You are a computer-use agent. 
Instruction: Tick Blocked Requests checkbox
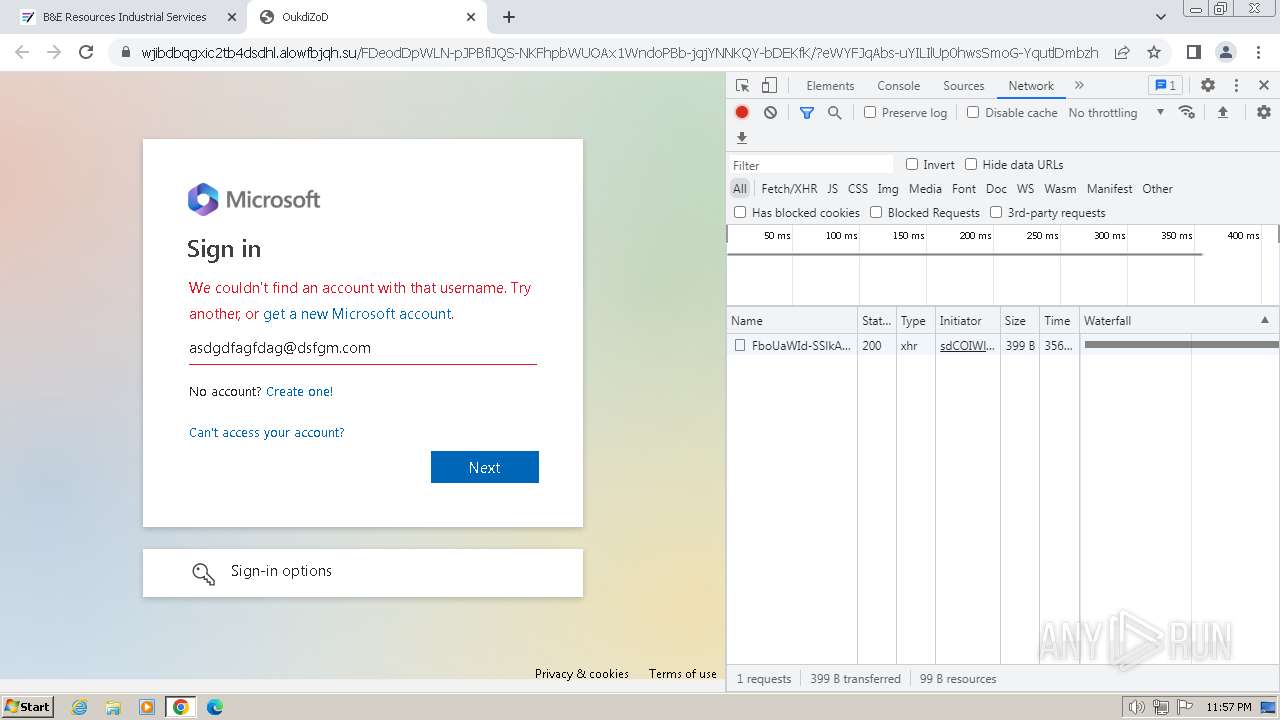(876, 212)
